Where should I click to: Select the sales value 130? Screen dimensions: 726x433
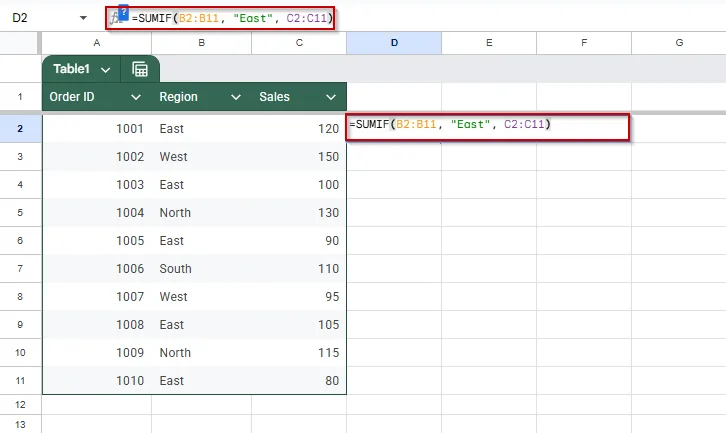(x=299, y=213)
